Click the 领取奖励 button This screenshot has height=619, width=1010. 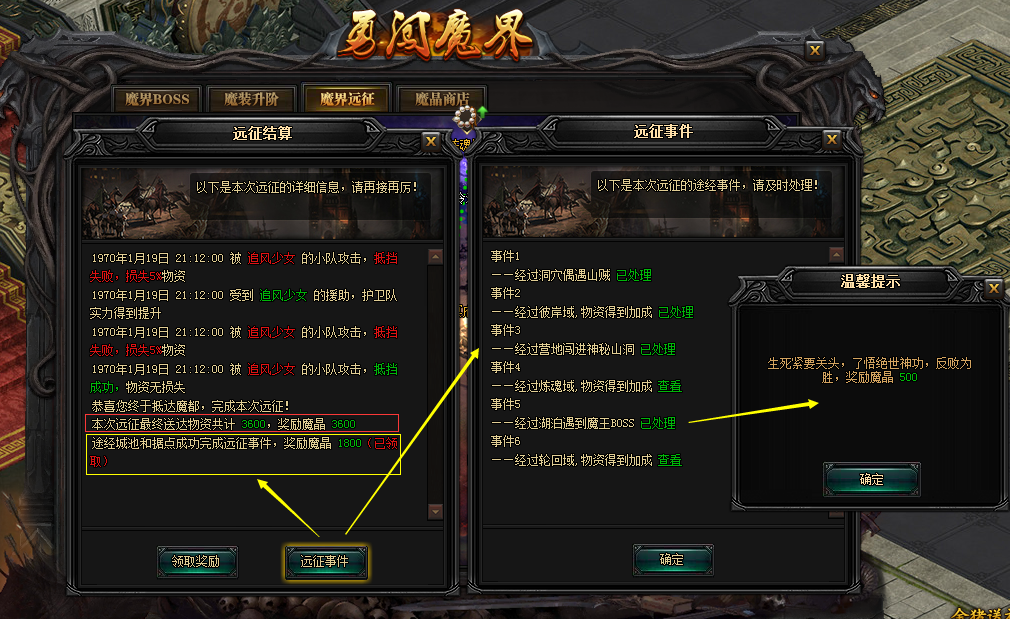(x=196, y=562)
